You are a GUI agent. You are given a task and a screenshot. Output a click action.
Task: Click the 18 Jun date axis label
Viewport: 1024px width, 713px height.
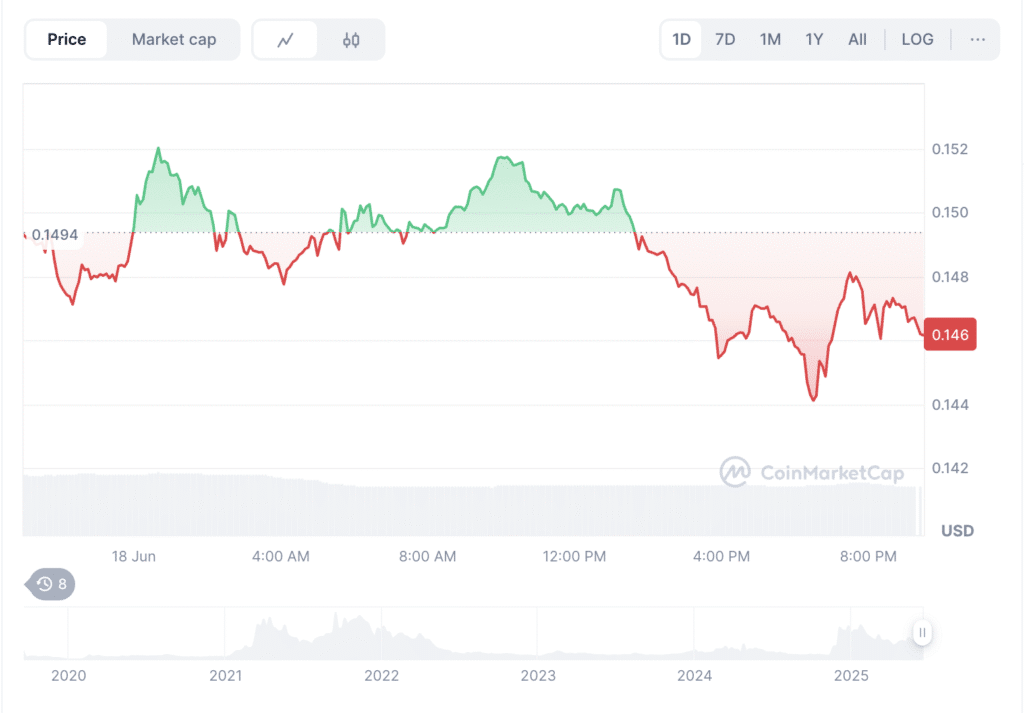coord(133,556)
